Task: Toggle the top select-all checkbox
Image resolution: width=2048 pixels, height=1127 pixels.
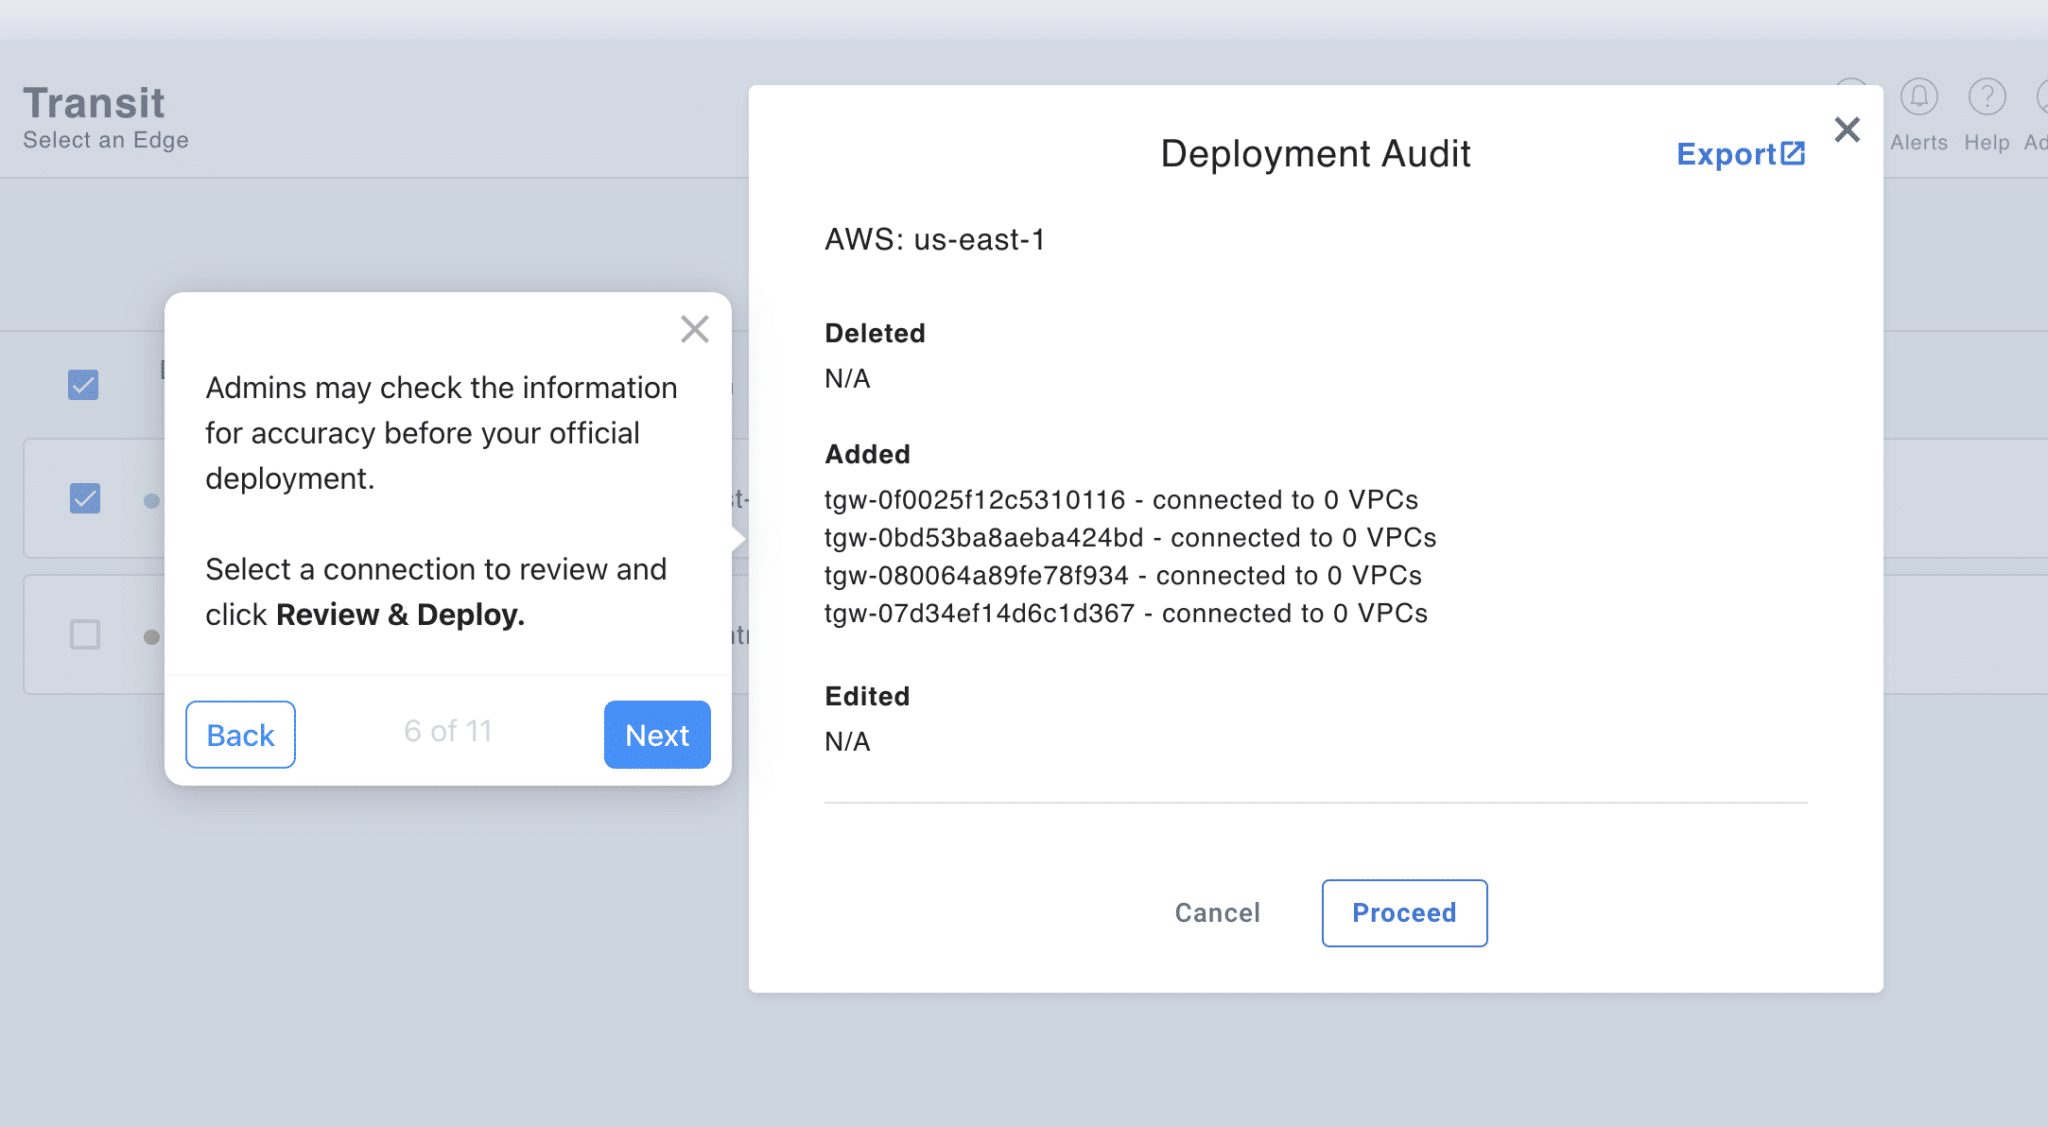Action: pos(84,385)
